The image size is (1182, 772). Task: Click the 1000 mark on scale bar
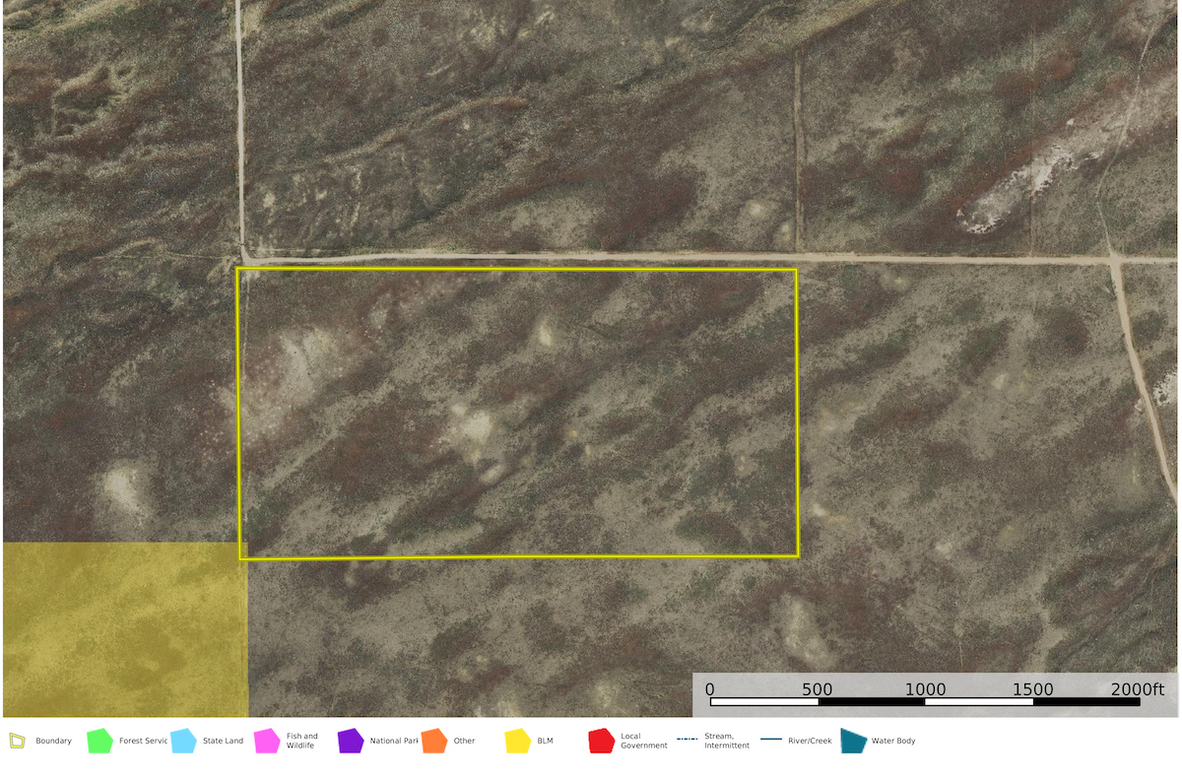click(925, 690)
